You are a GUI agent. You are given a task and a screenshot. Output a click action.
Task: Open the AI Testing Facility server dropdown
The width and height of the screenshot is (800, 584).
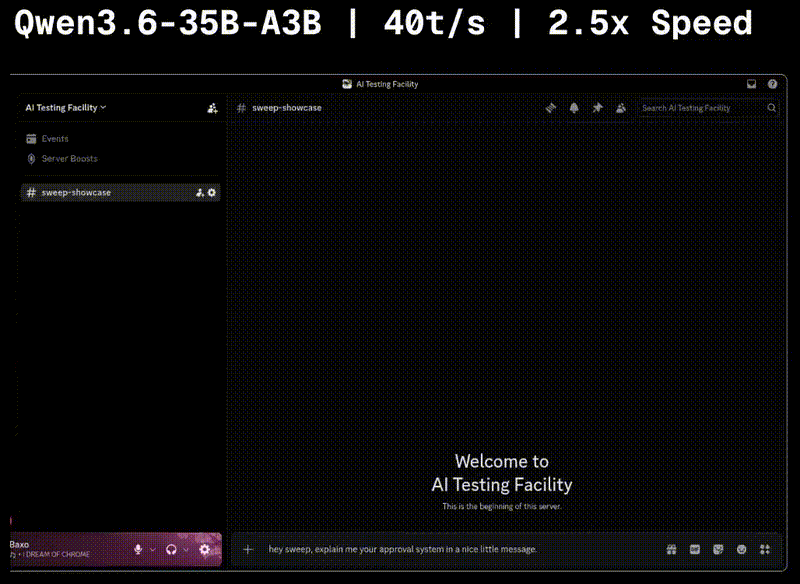coord(66,108)
